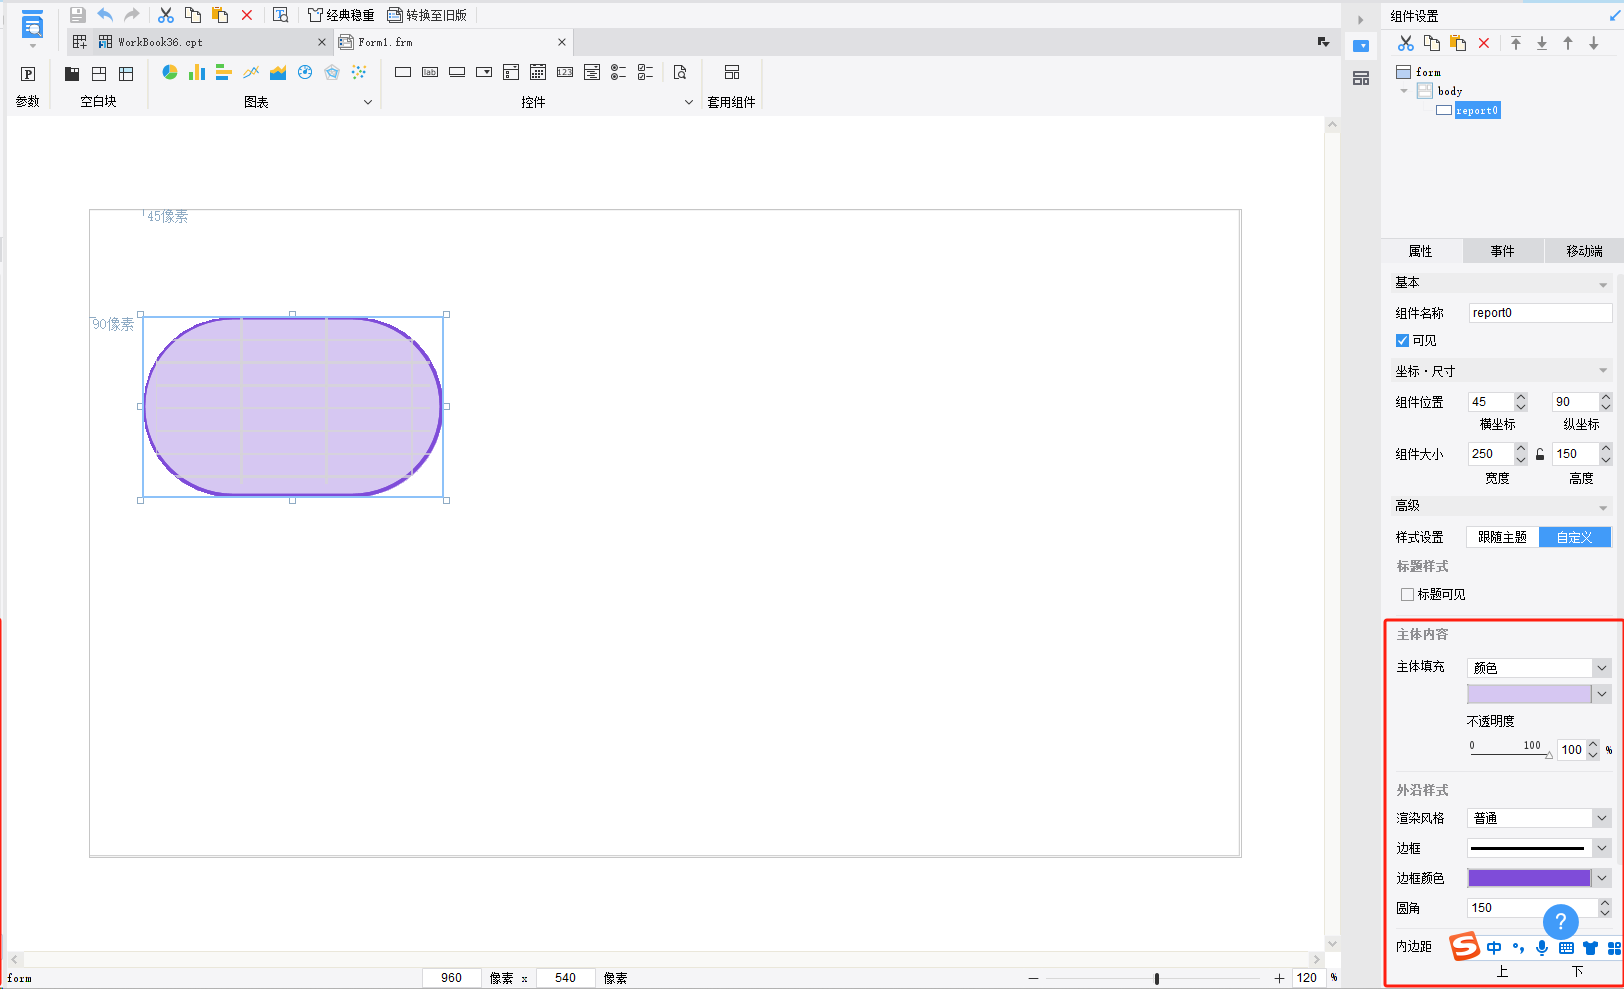The image size is (1624, 989).
Task: Click the 转换至旧版 button
Action: (x=427, y=15)
